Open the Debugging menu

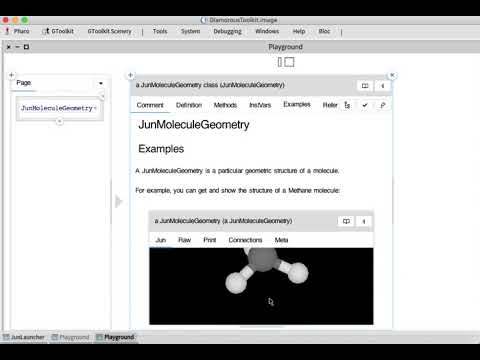click(227, 31)
